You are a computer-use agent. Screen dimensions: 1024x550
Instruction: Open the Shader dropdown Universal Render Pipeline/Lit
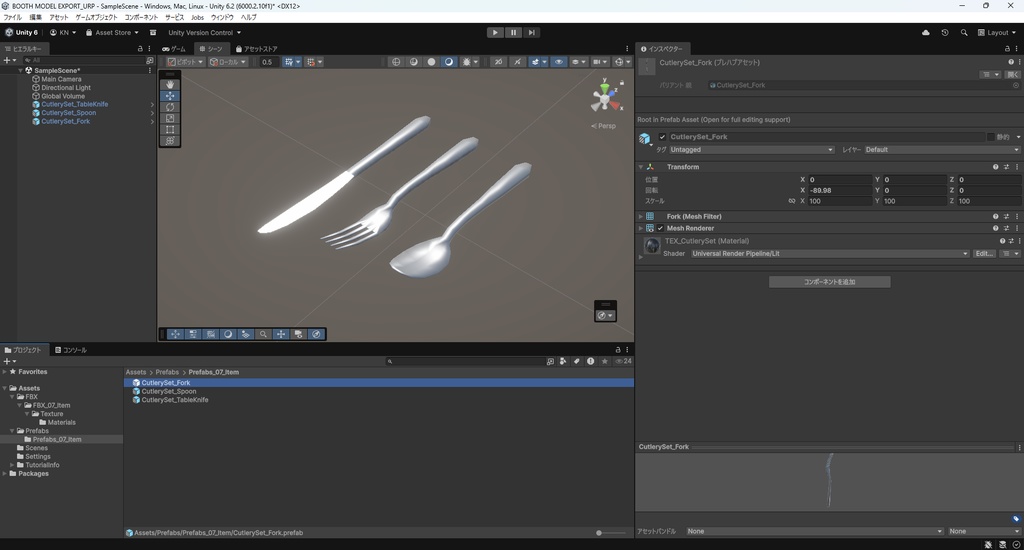point(829,253)
